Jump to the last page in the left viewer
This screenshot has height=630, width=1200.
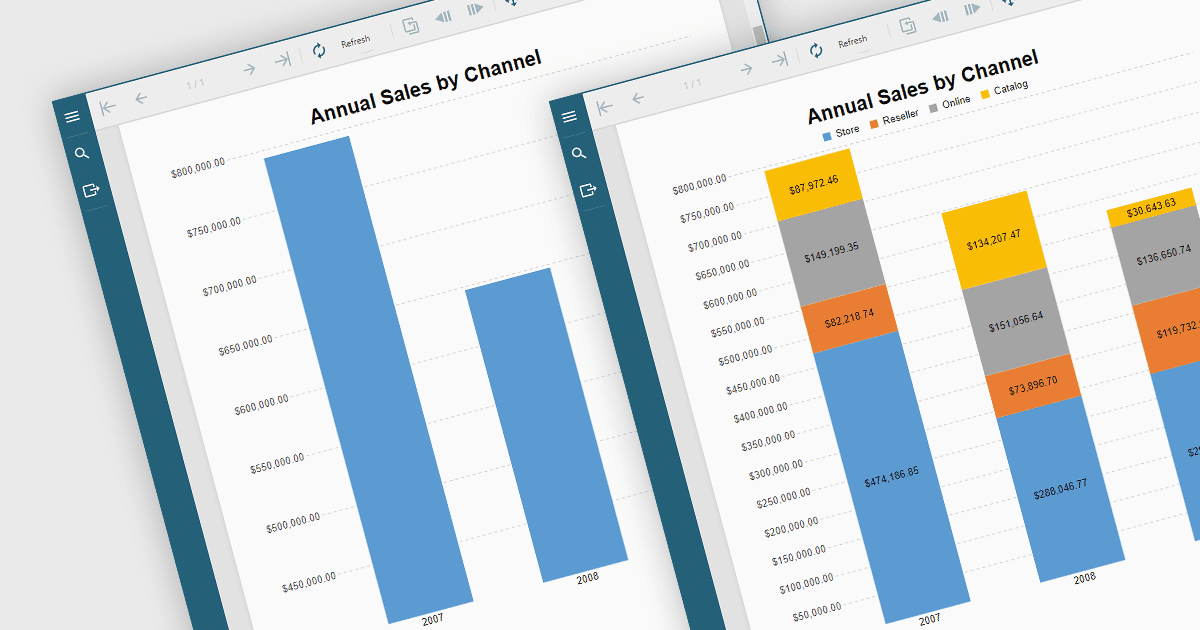pyautogui.click(x=283, y=60)
